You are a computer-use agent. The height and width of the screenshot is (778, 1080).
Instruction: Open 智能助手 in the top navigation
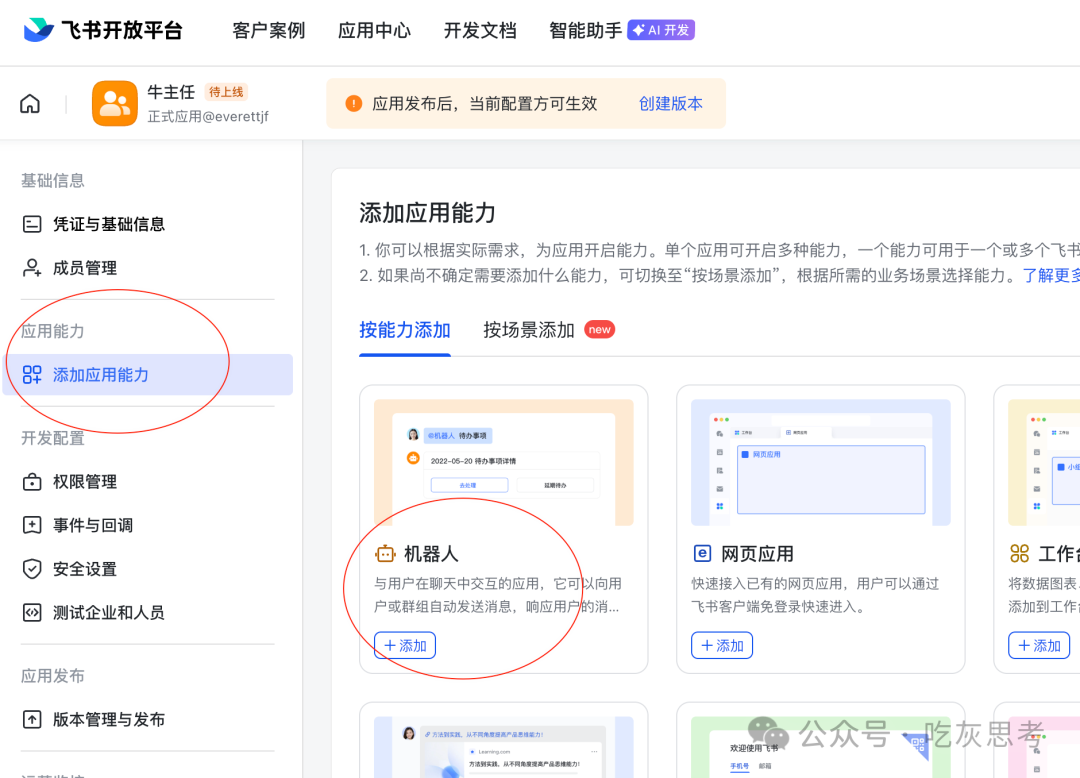(x=585, y=30)
